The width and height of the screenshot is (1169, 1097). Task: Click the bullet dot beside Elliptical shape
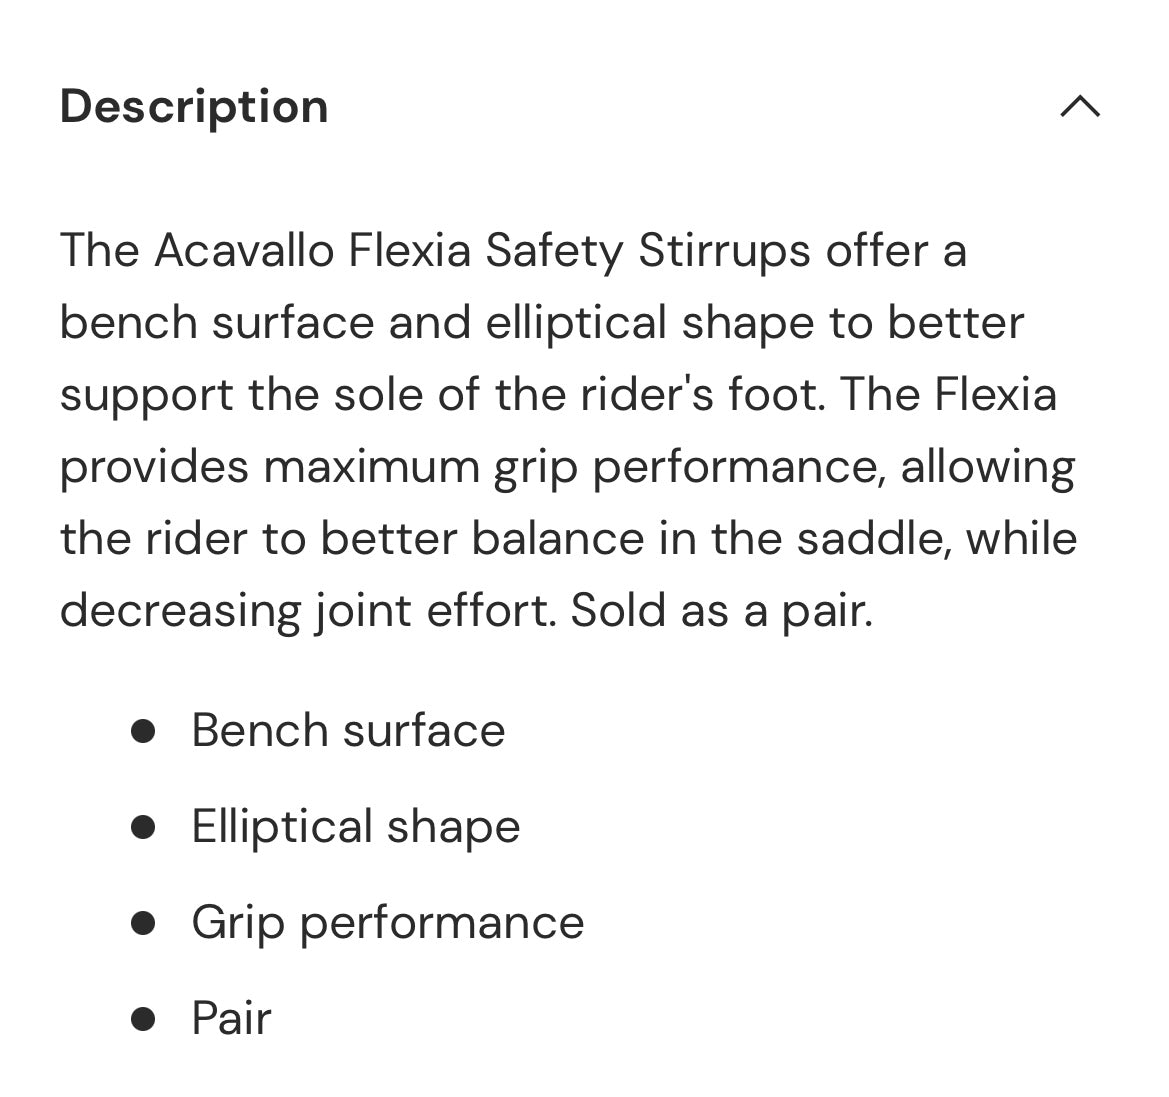pos(143,827)
